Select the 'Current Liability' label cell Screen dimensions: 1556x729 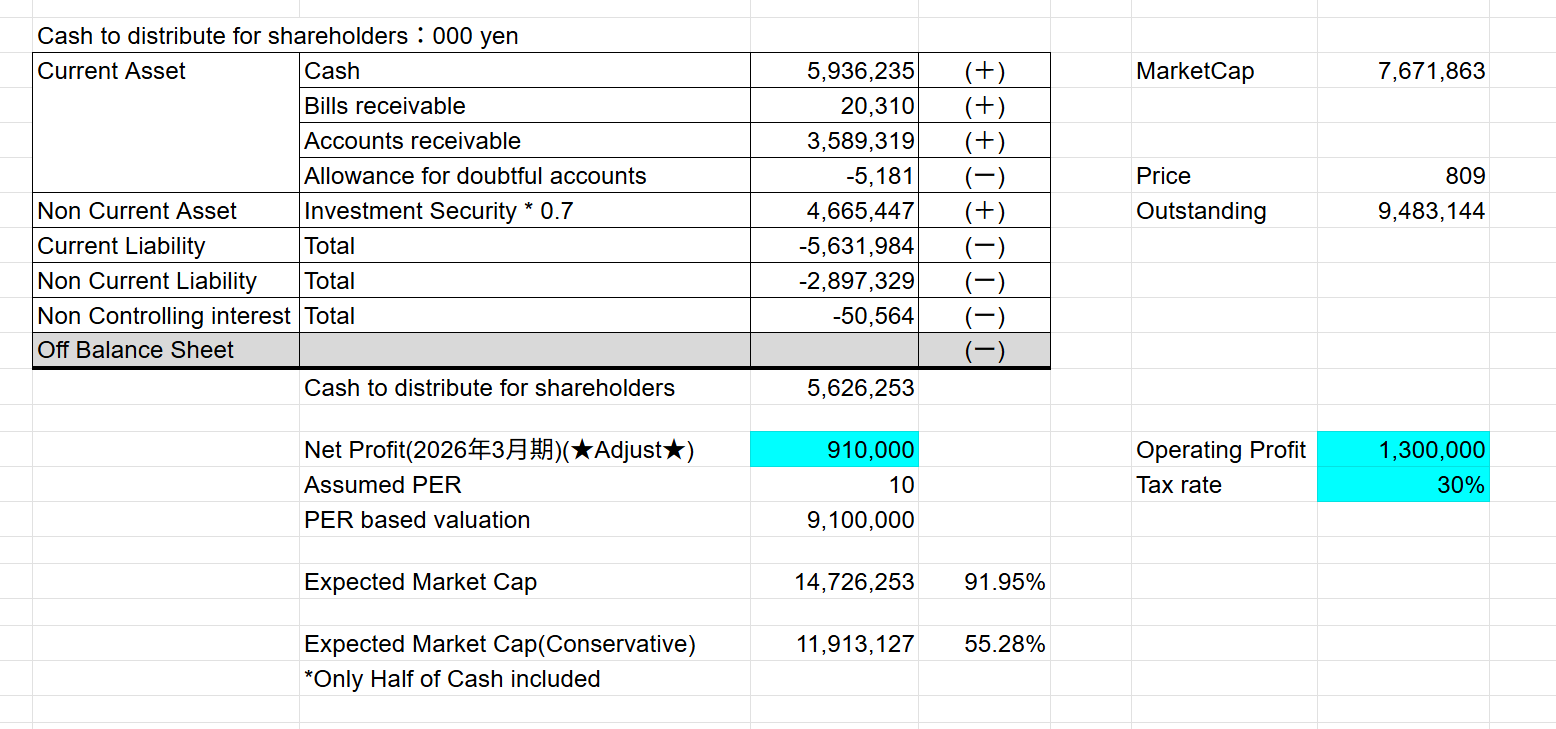pyautogui.click(x=166, y=246)
